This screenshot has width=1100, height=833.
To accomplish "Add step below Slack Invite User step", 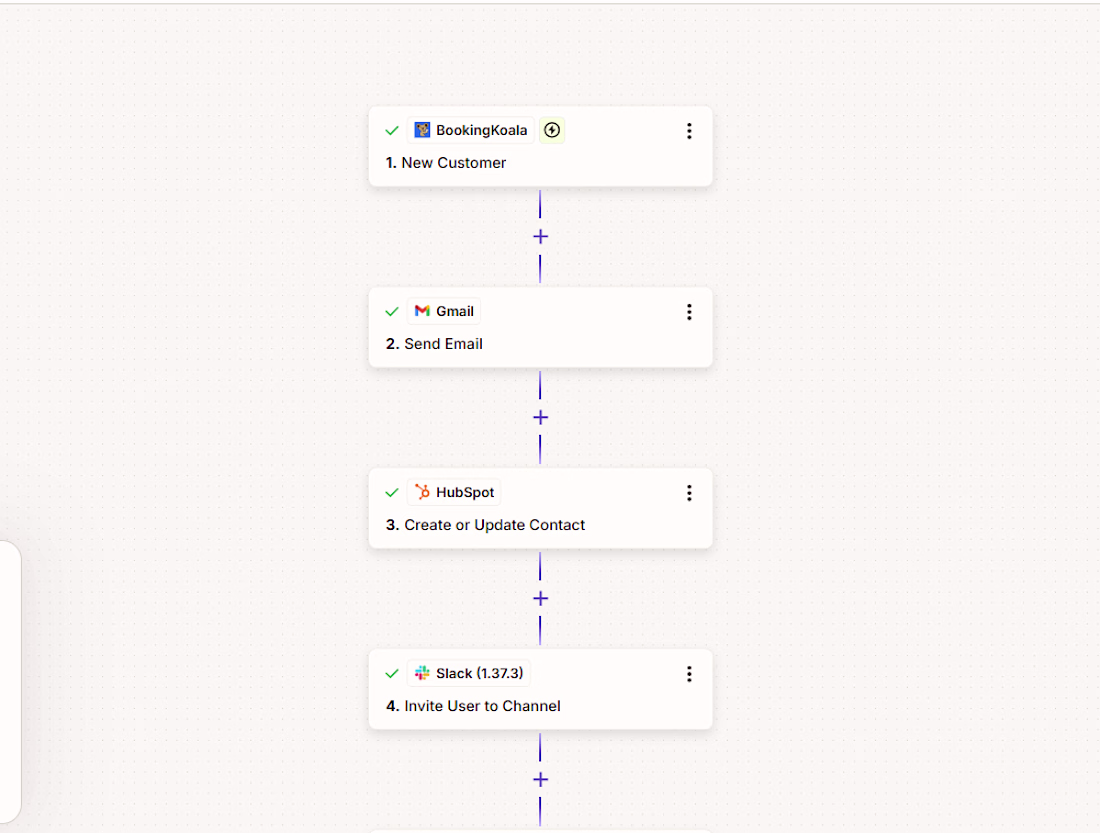I will [x=540, y=780].
